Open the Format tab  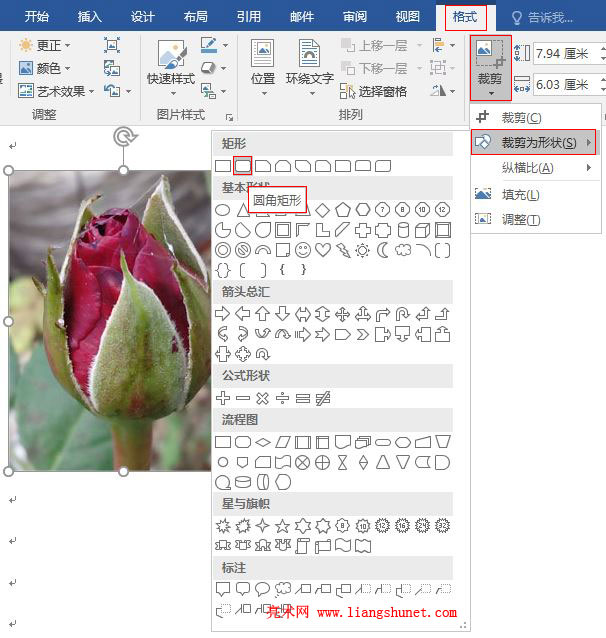click(465, 17)
